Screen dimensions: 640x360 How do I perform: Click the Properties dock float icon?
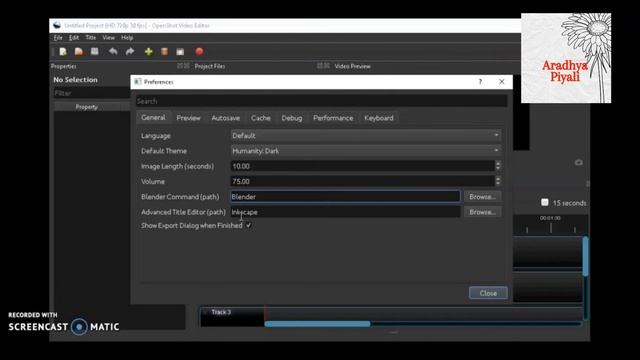coord(180,66)
